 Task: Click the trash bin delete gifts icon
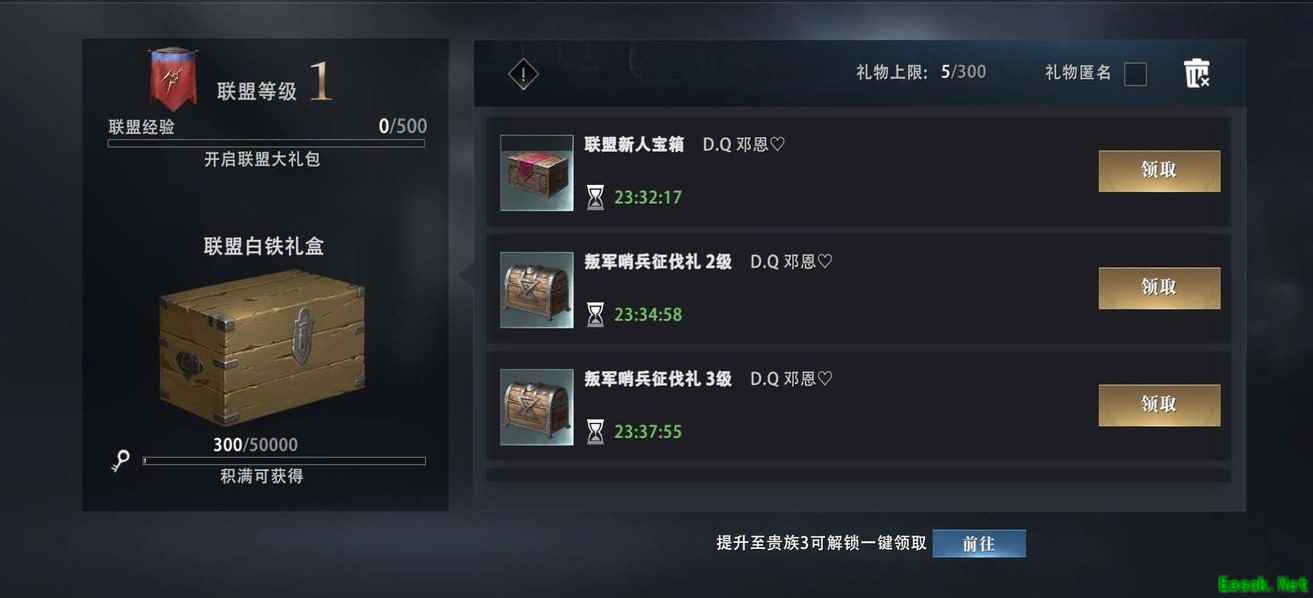pyautogui.click(x=1196, y=73)
